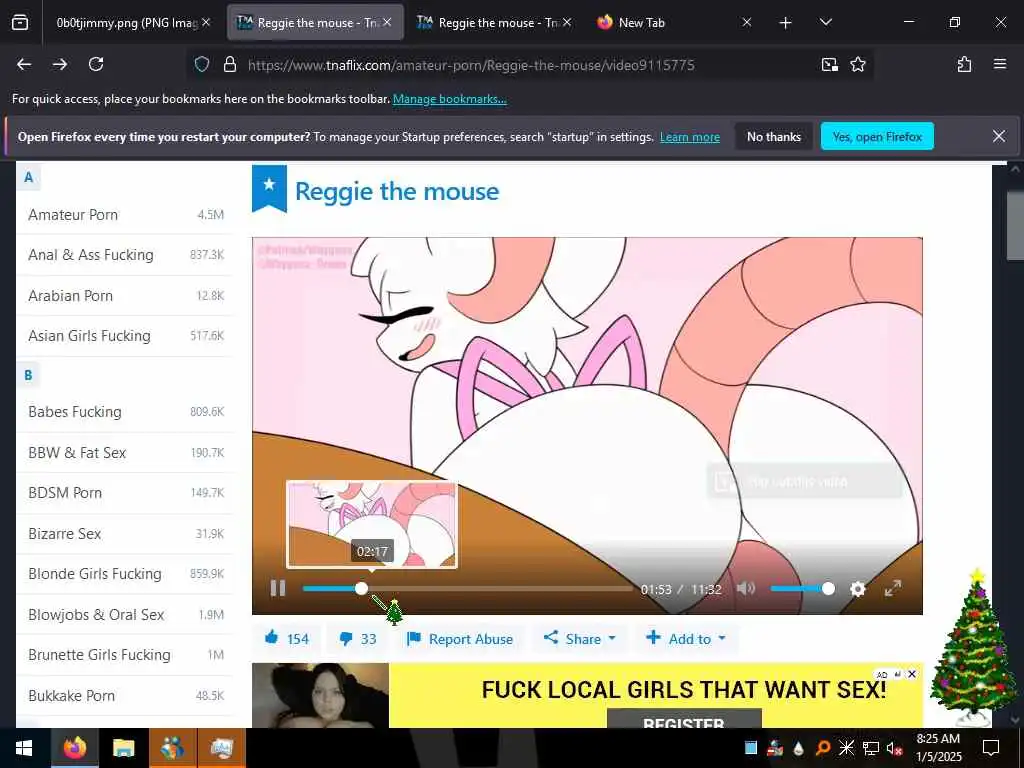Click the Firefox taskbar icon
This screenshot has height=768, width=1024.
74,748
